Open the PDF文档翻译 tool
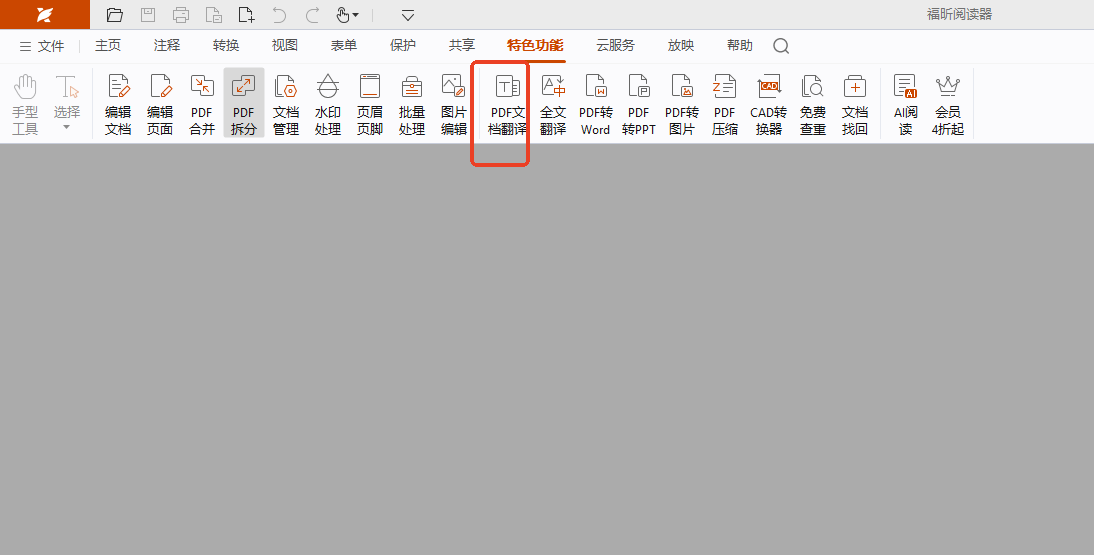The height and width of the screenshot is (555, 1094). tap(507, 104)
